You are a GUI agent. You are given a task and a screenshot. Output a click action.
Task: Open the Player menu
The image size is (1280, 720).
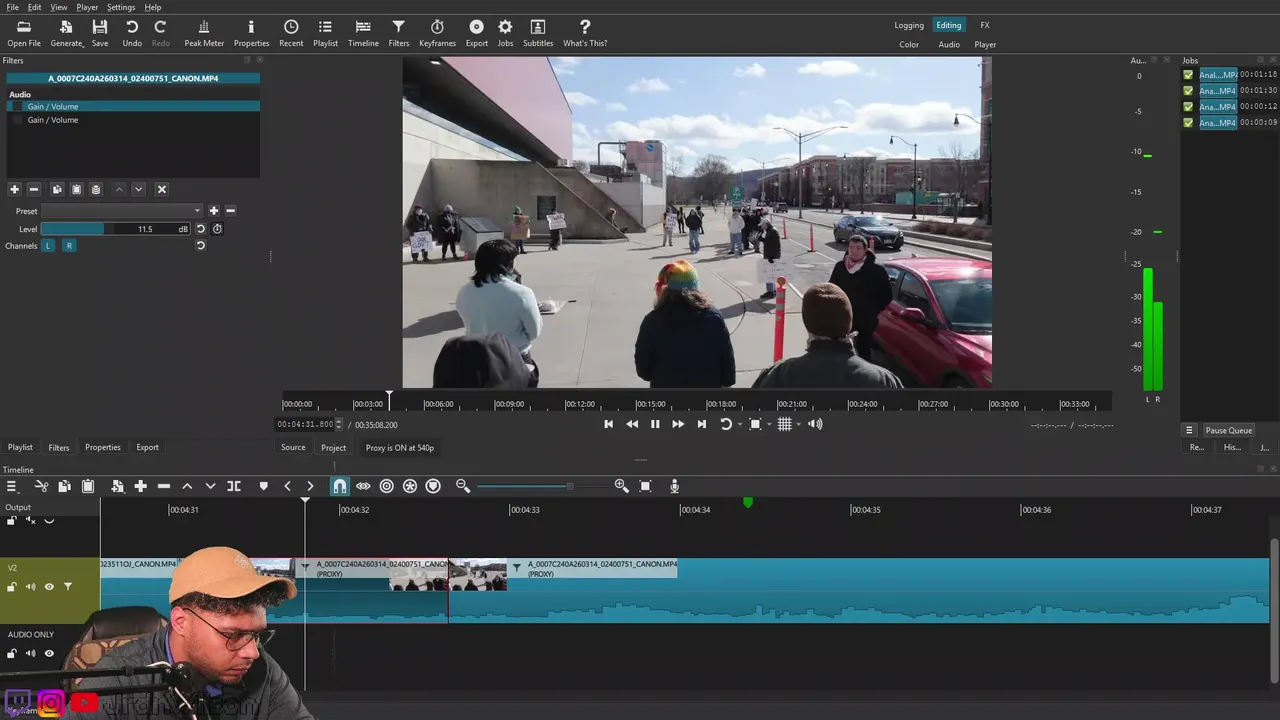tap(87, 7)
